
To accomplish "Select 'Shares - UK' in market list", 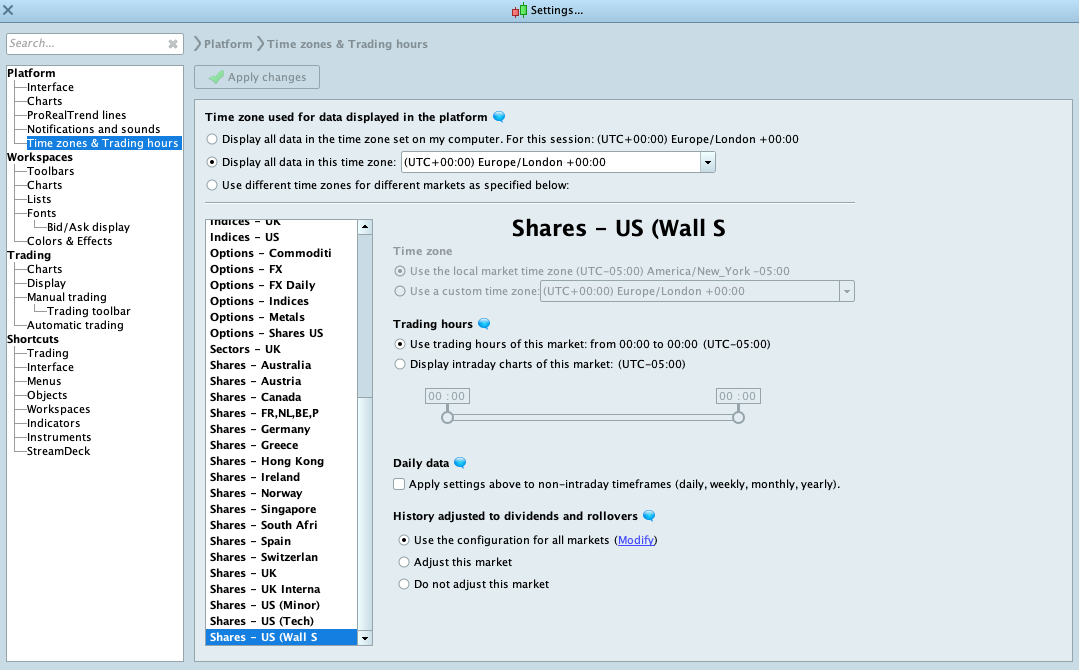I will (x=281, y=573).
